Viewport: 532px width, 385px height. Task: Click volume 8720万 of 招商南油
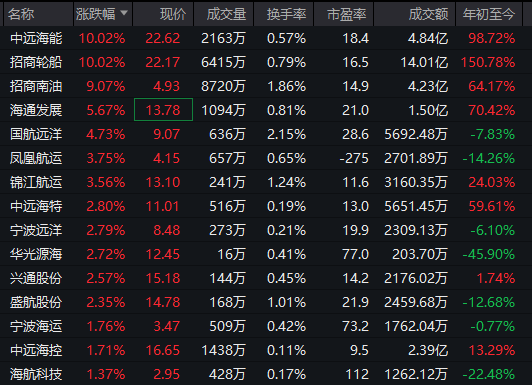tap(223, 86)
